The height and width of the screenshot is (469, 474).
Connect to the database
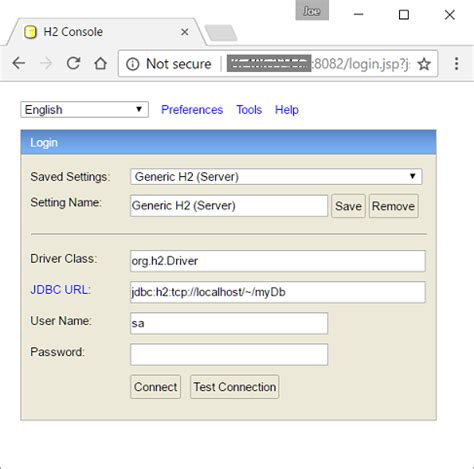coord(155,387)
